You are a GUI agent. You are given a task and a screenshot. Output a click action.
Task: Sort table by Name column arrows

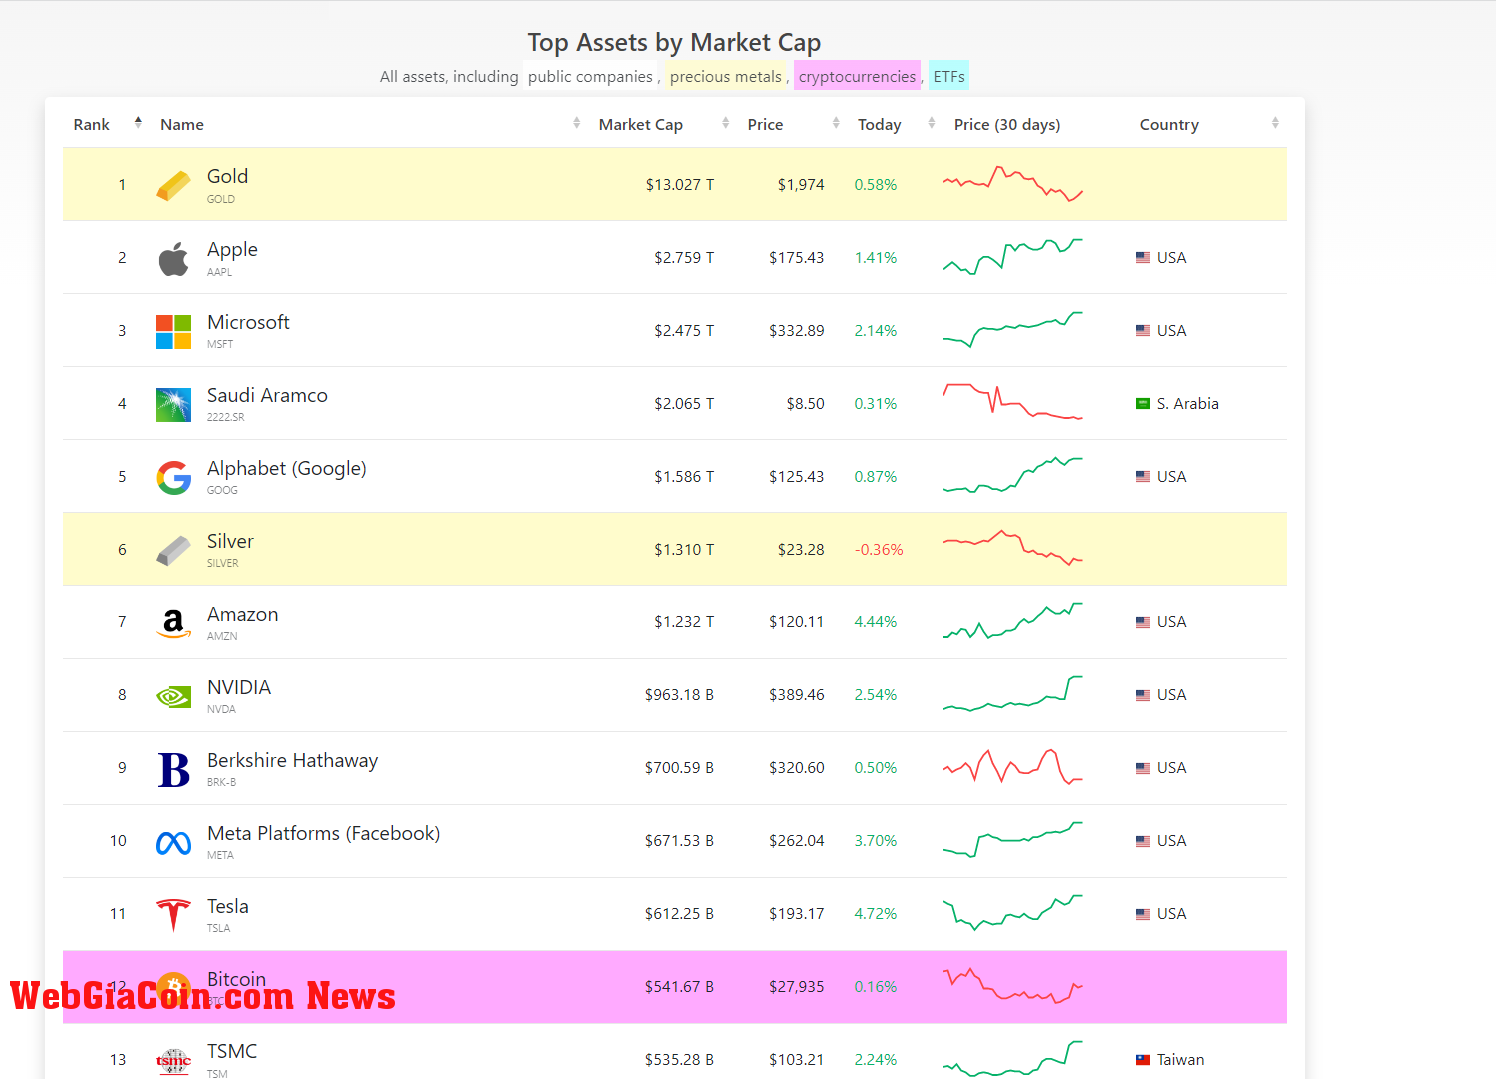pyautogui.click(x=577, y=123)
